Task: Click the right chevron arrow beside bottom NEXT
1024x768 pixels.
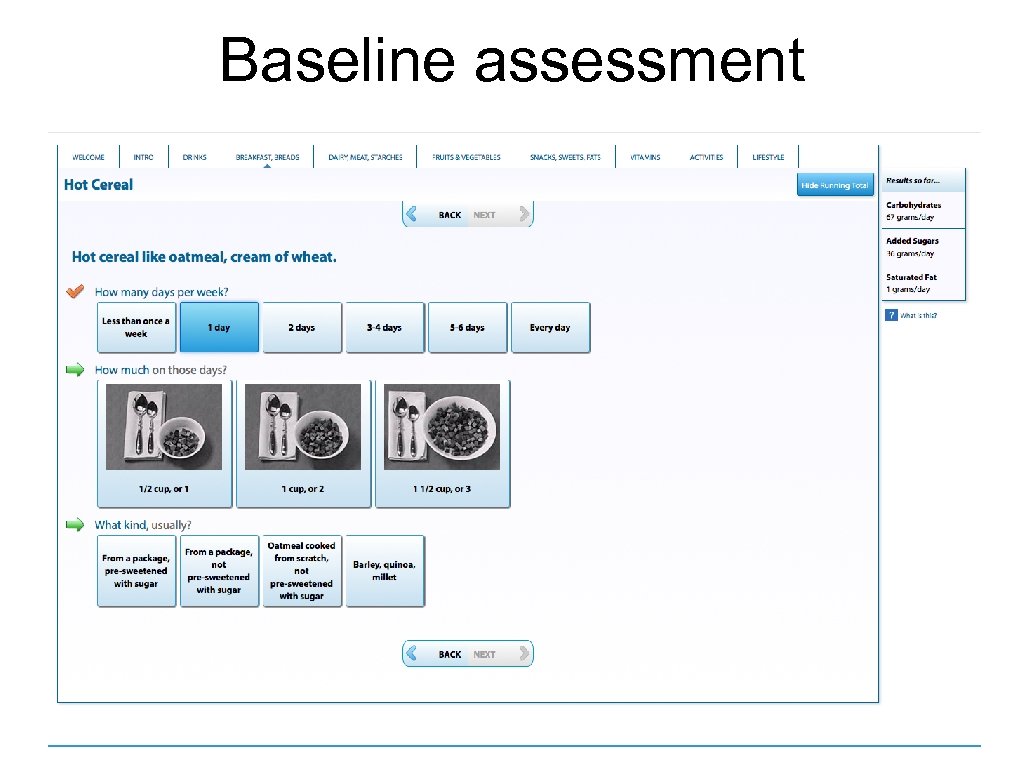Action: pos(523,653)
